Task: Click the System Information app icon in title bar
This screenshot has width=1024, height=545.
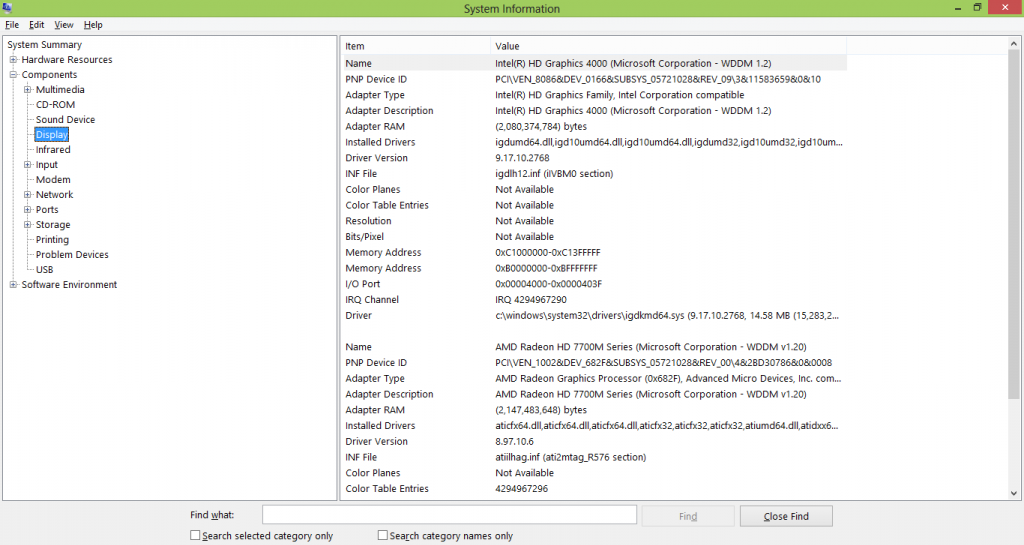Action: [x=7, y=8]
